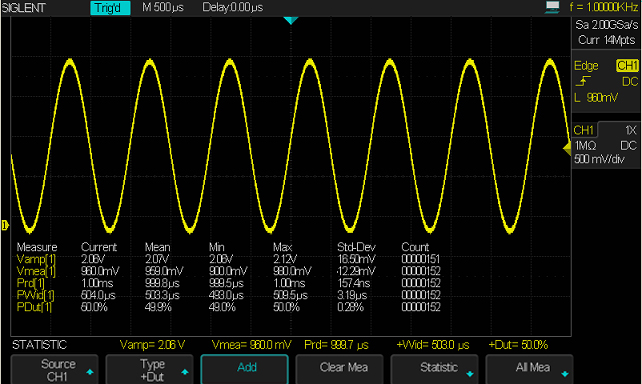Click the rising edge slope icon
The height and width of the screenshot is (384, 642).
(583, 81)
